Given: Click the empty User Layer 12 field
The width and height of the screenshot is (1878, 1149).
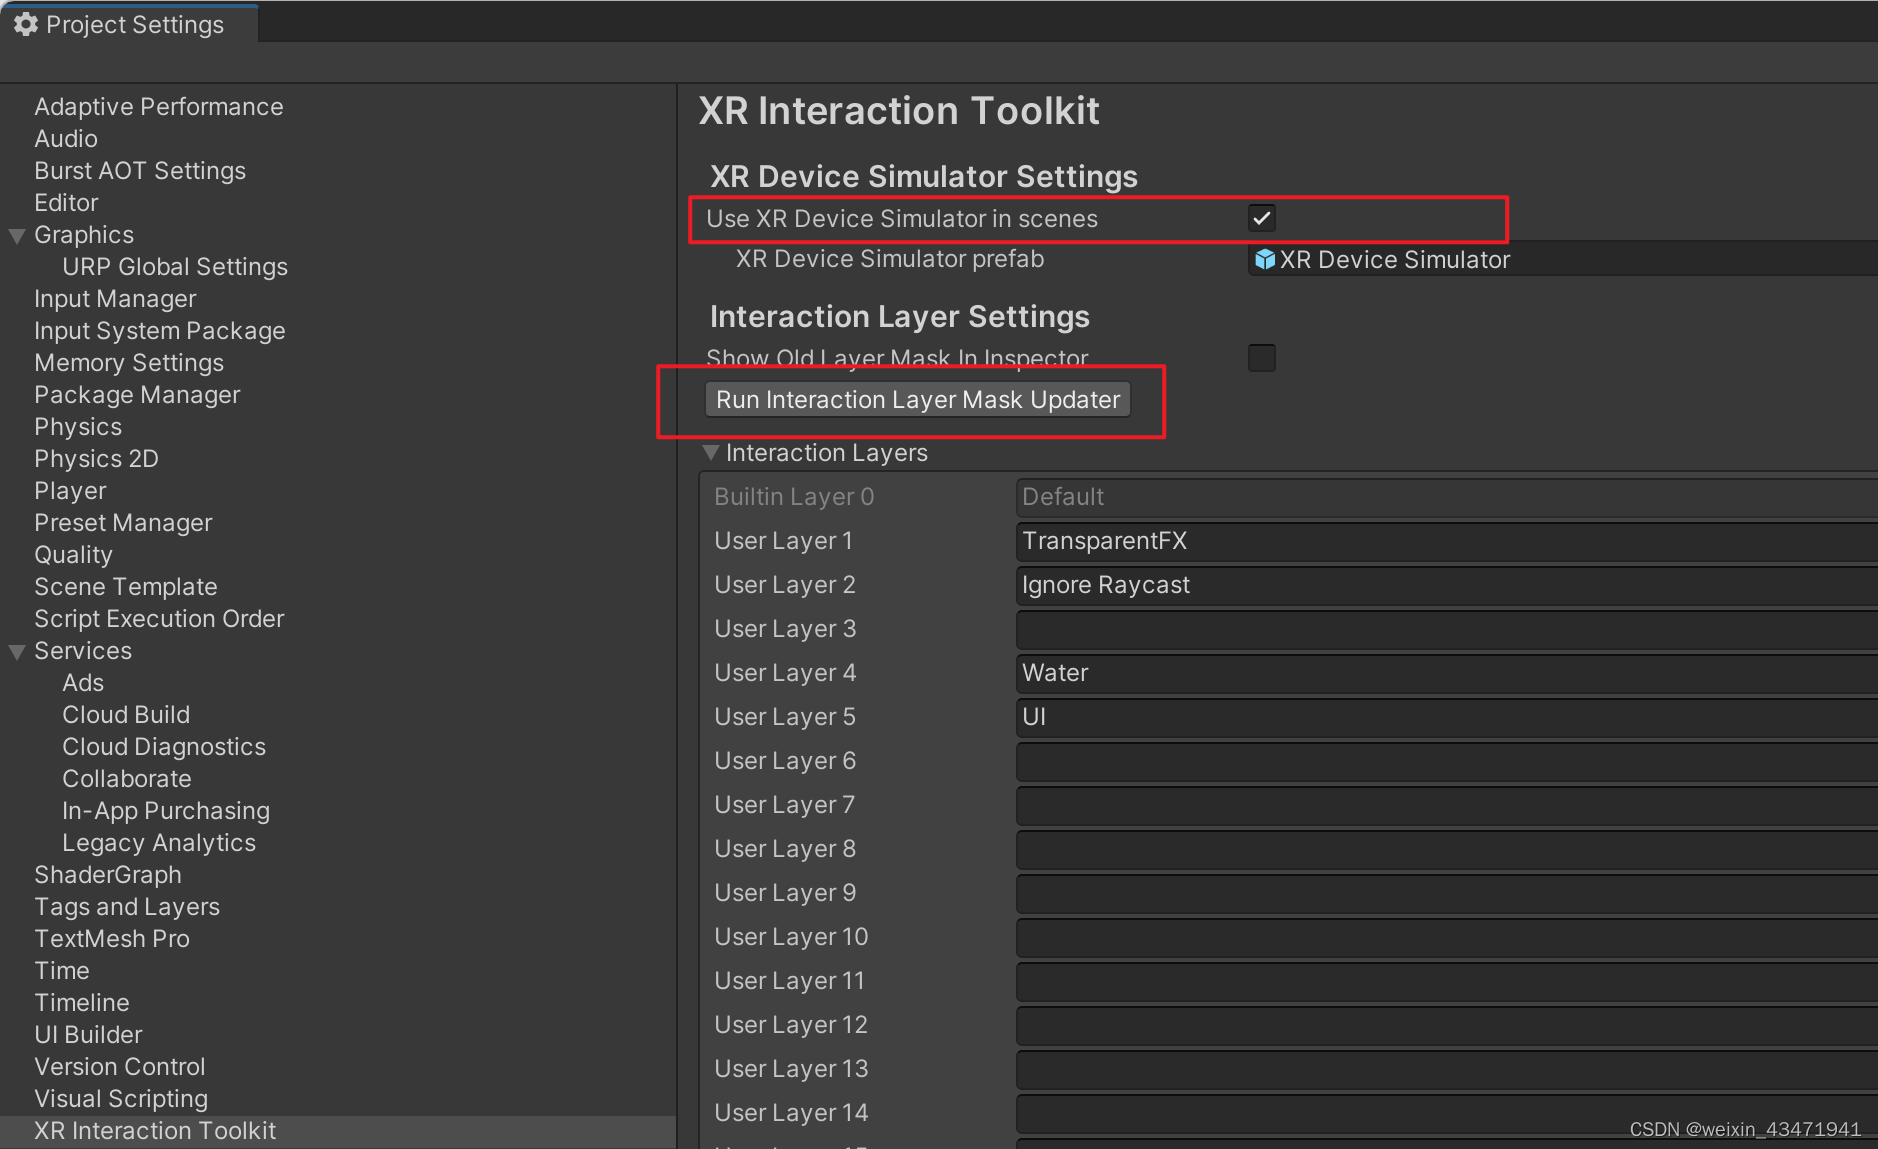Looking at the screenshot, I should click(x=1447, y=1025).
